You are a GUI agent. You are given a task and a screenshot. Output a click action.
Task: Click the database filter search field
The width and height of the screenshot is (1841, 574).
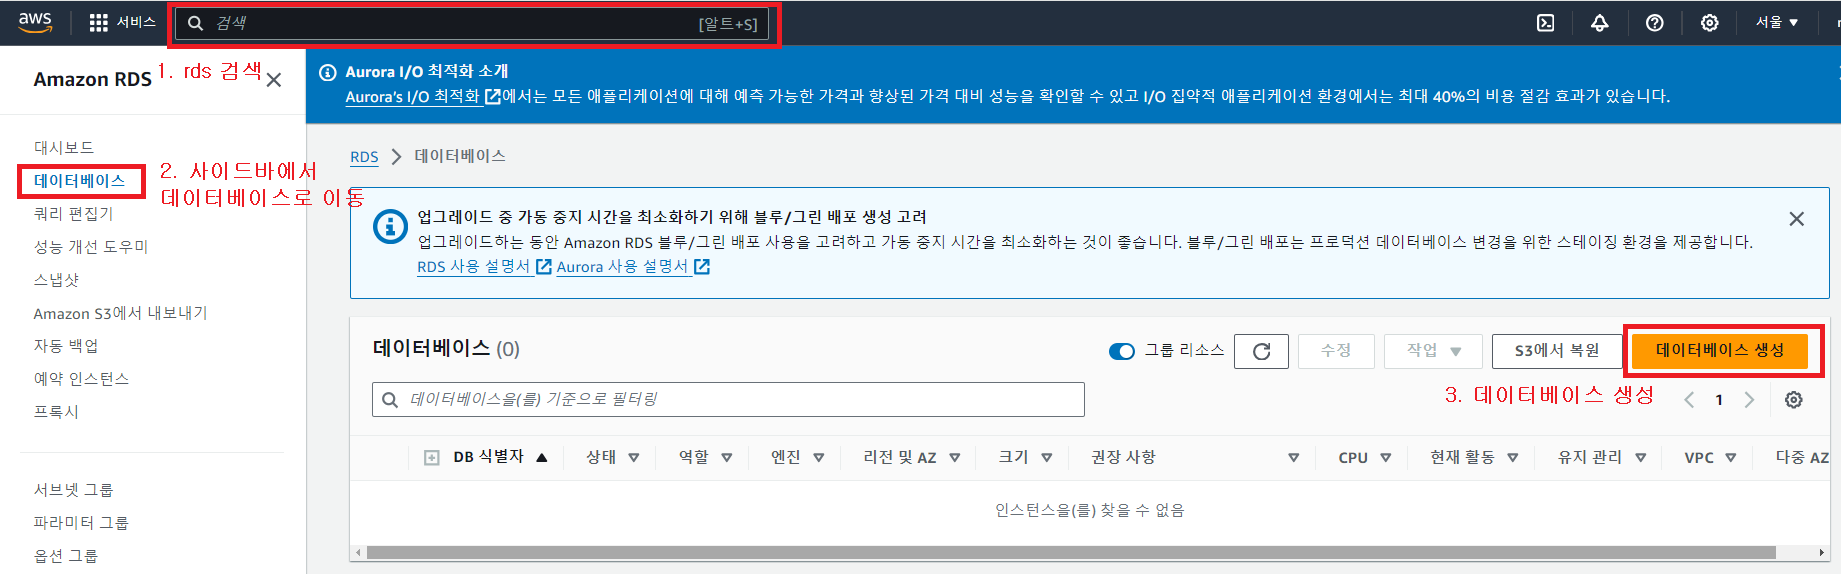tap(728, 400)
